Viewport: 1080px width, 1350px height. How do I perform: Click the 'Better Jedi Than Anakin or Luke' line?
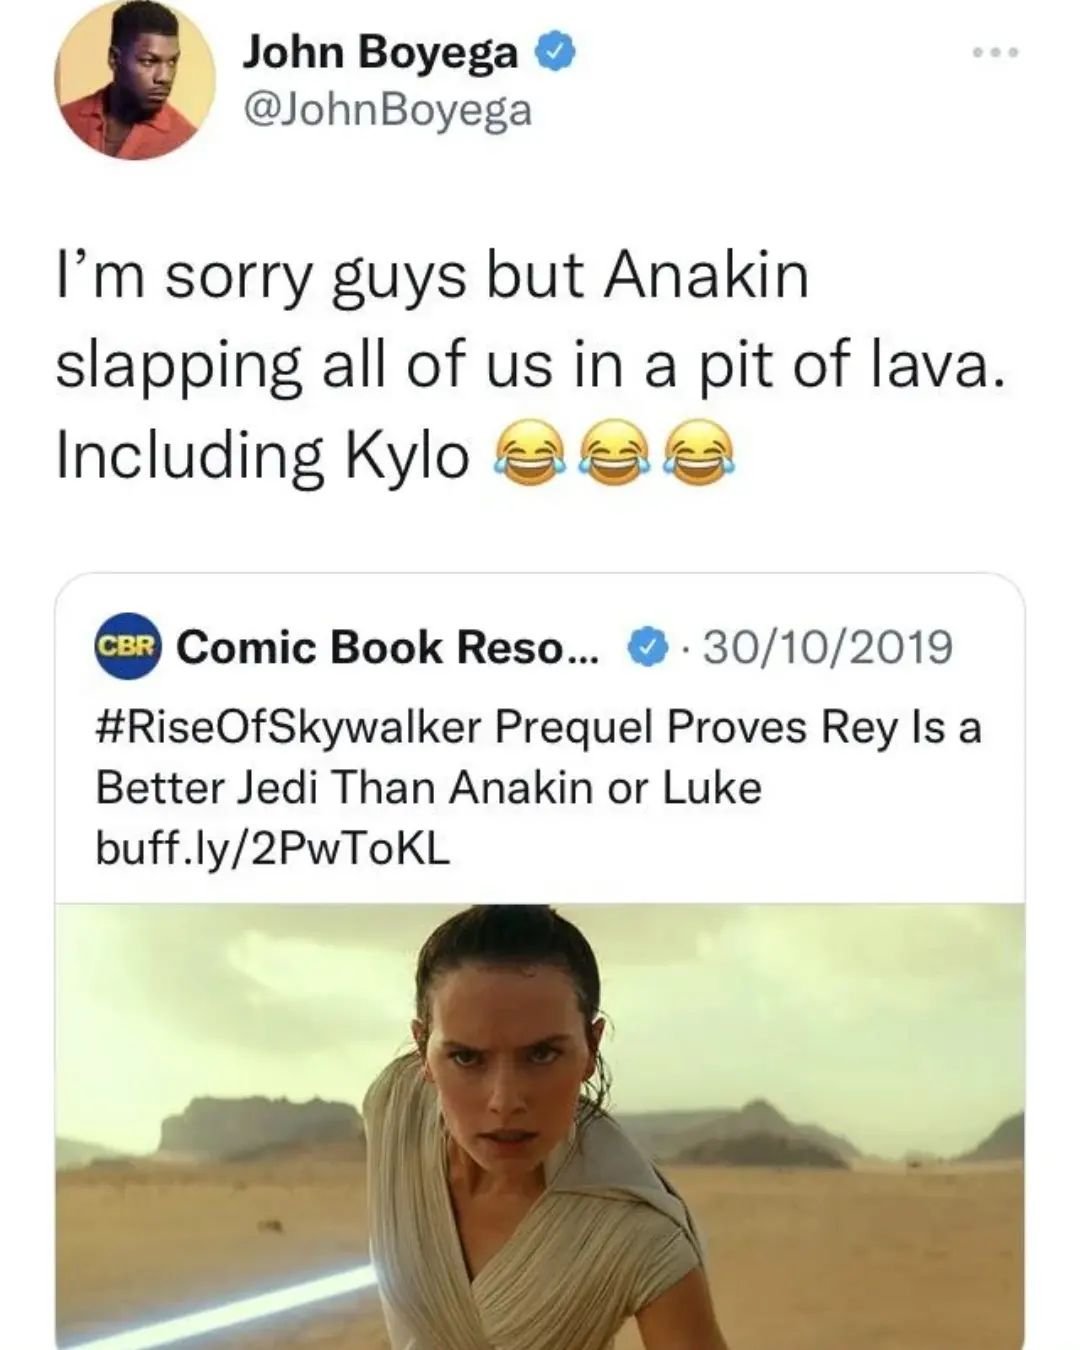(x=428, y=788)
